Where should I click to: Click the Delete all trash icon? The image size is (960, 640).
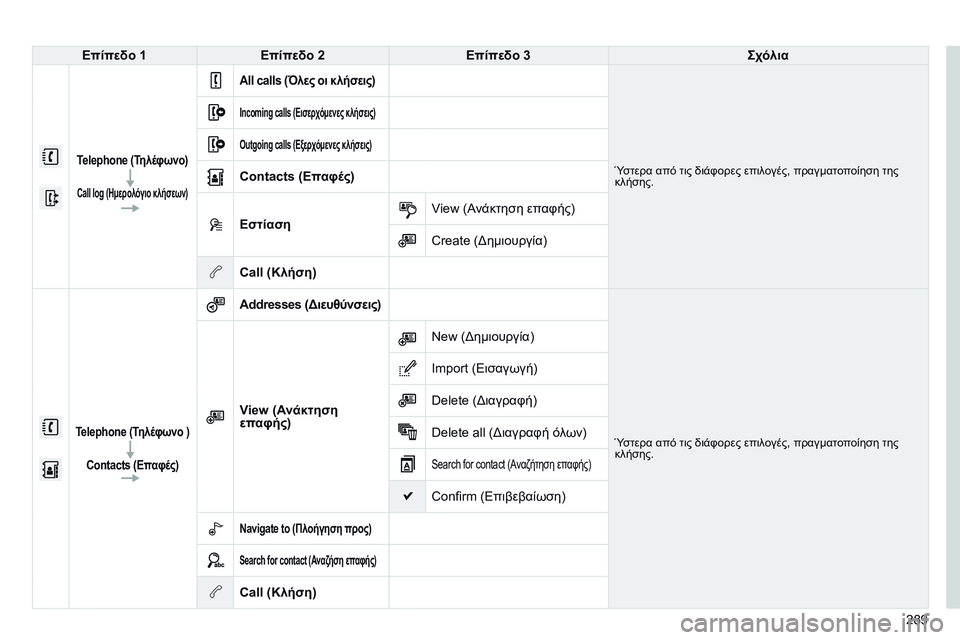(x=407, y=432)
